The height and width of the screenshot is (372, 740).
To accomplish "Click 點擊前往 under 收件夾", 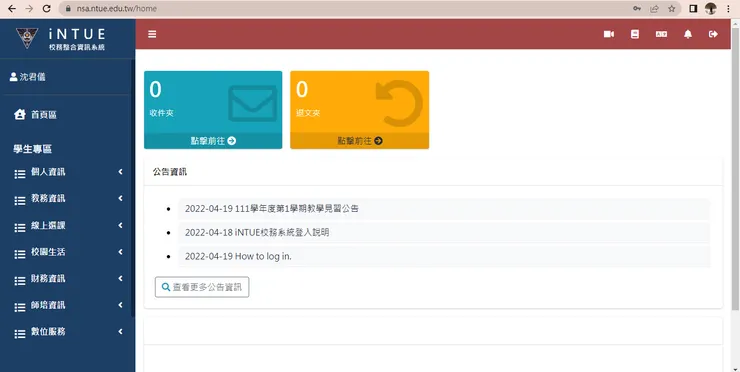I will 213,141.
